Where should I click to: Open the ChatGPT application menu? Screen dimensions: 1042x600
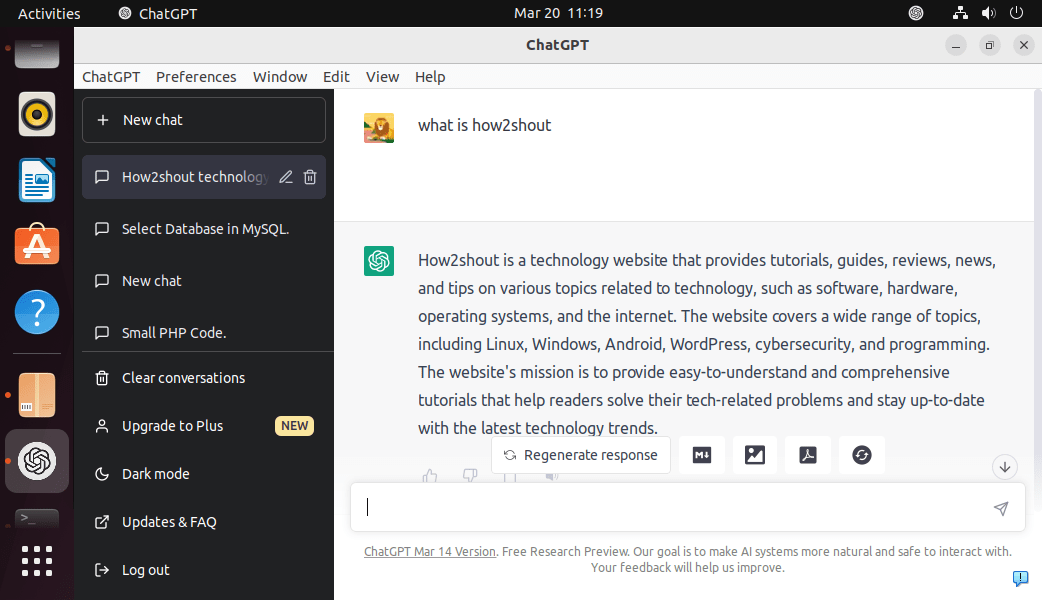pyautogui.click(x=110, y=76)
